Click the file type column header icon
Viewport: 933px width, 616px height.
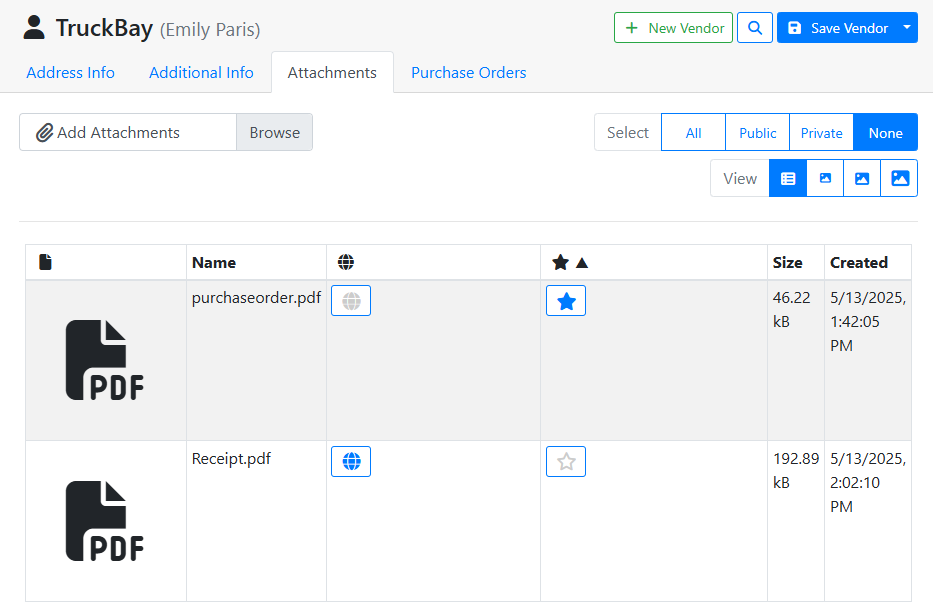tap(45, 263)
